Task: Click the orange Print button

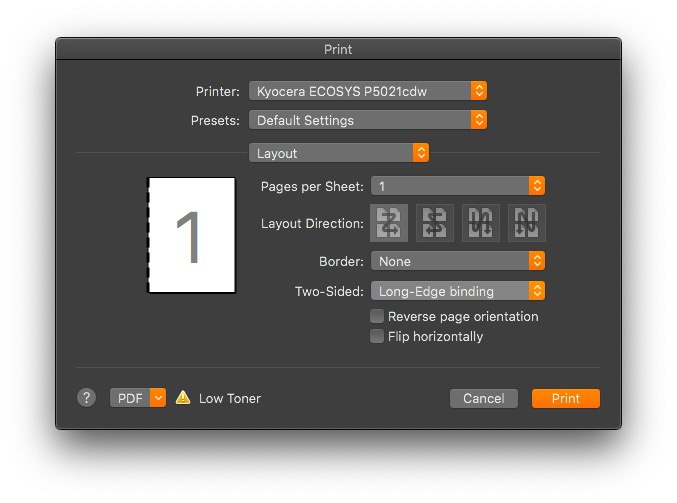Action: [566, 398]
